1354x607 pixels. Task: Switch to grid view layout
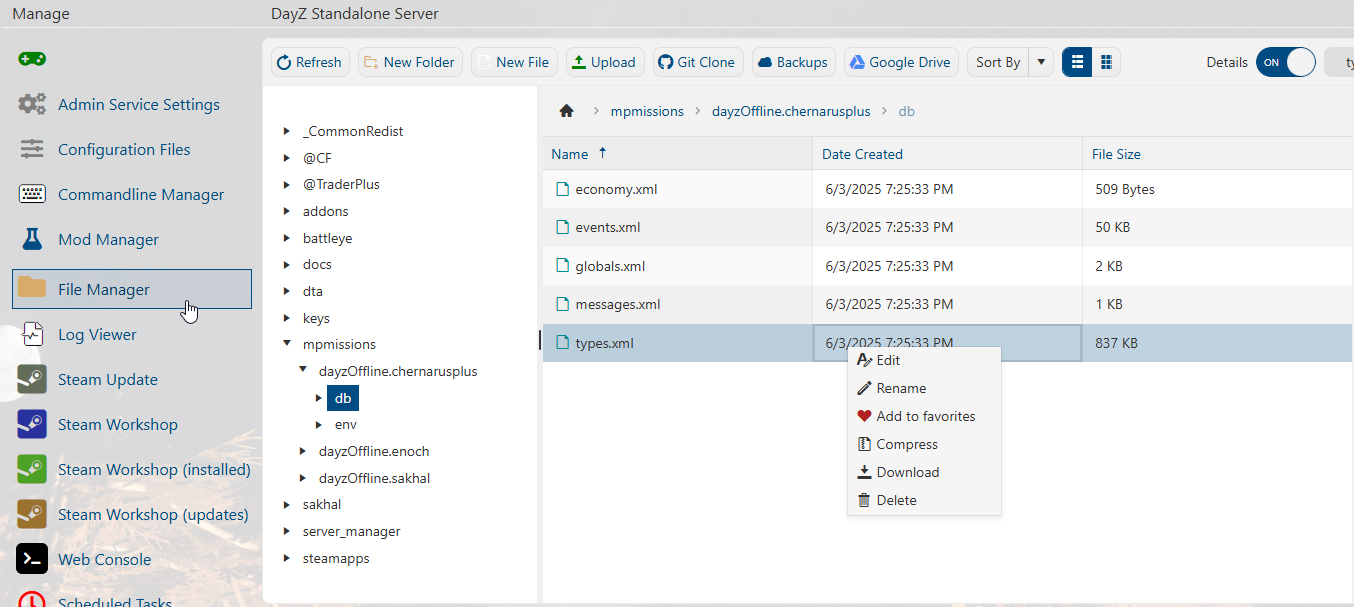[1106, 62]
